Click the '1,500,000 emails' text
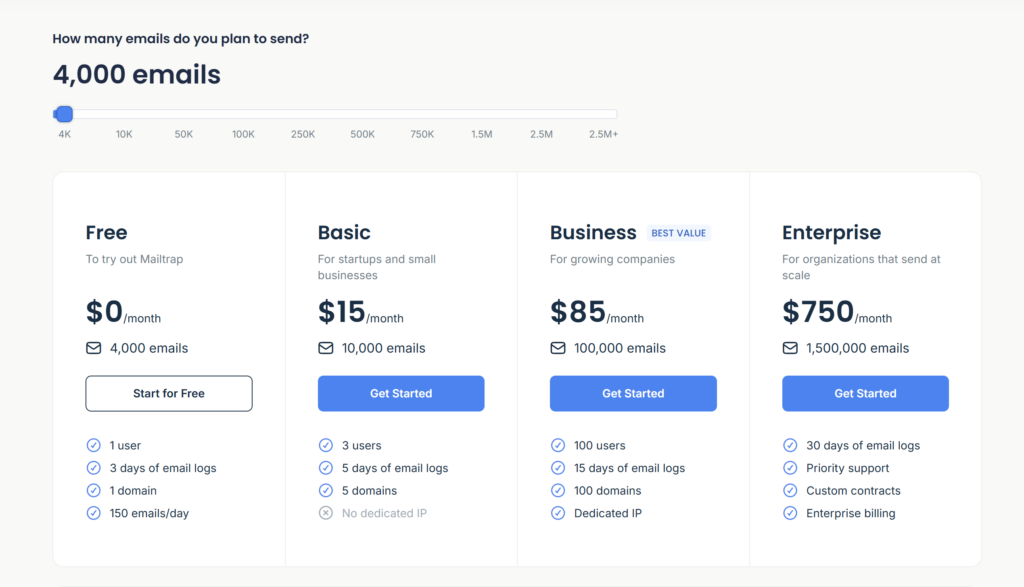The image size is (1024, 587). (x=857, y=348)
